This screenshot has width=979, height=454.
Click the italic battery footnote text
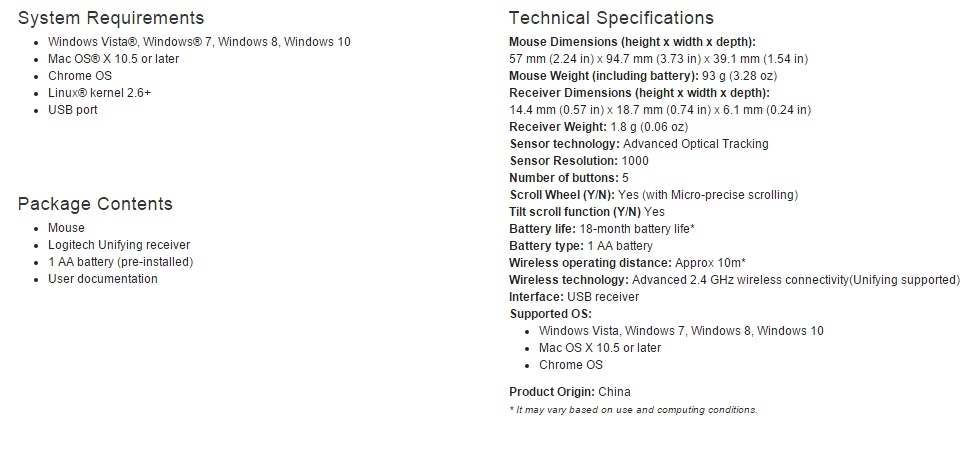point(633,410)
